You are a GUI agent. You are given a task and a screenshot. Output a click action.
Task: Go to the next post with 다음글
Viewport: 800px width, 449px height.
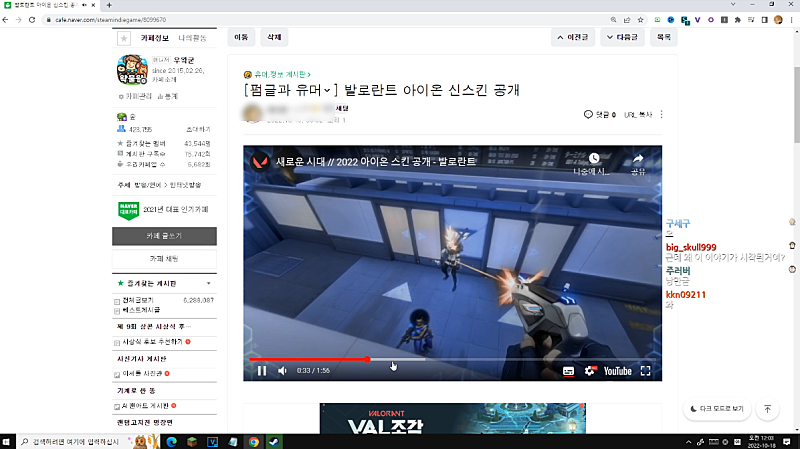tap(622, 37)
